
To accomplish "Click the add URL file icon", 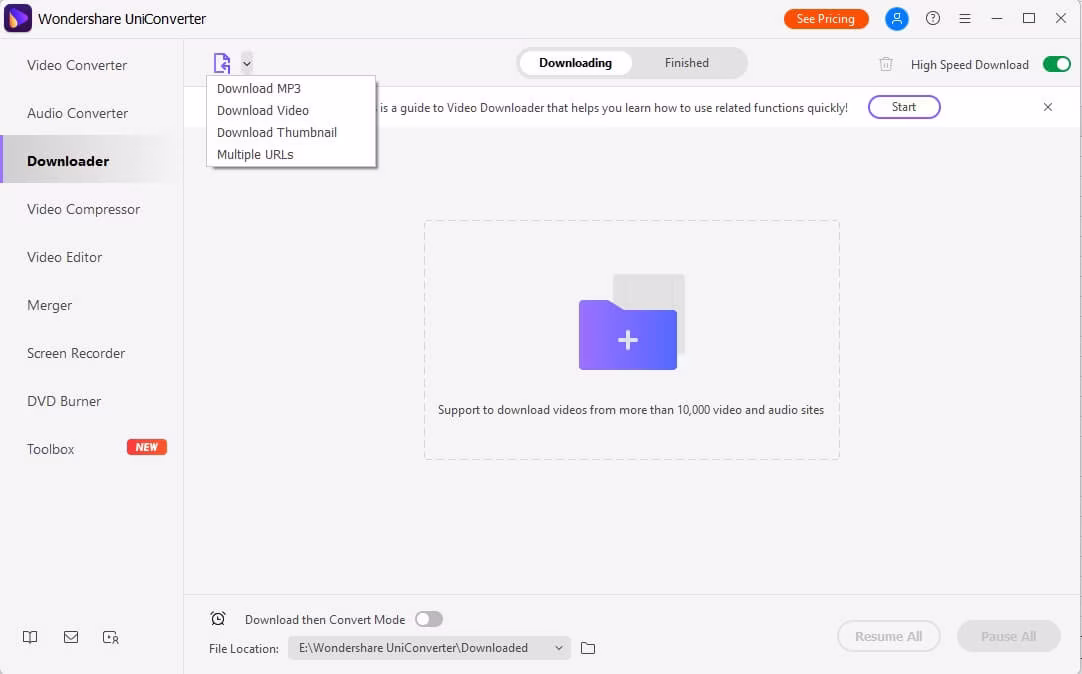I will (222, 63).
